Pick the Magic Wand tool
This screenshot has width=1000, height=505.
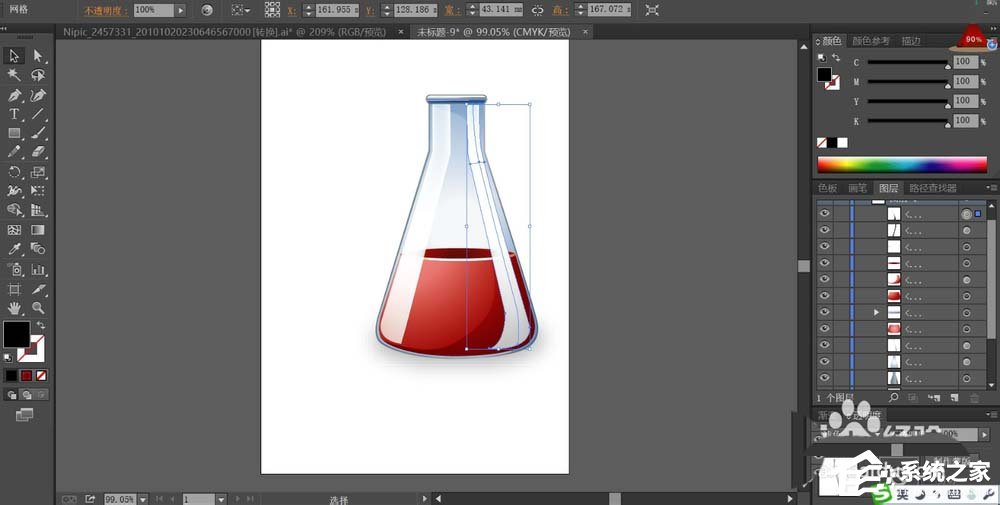tap(14, 75)
